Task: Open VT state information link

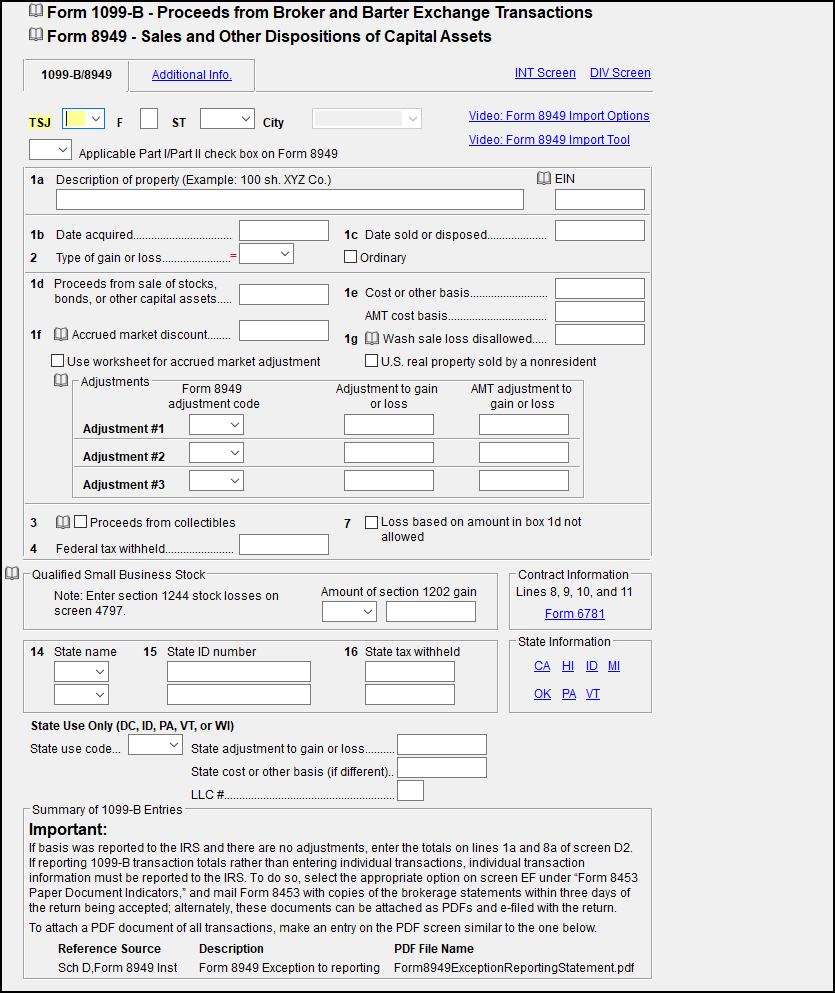Action: (x=593, y=694)
